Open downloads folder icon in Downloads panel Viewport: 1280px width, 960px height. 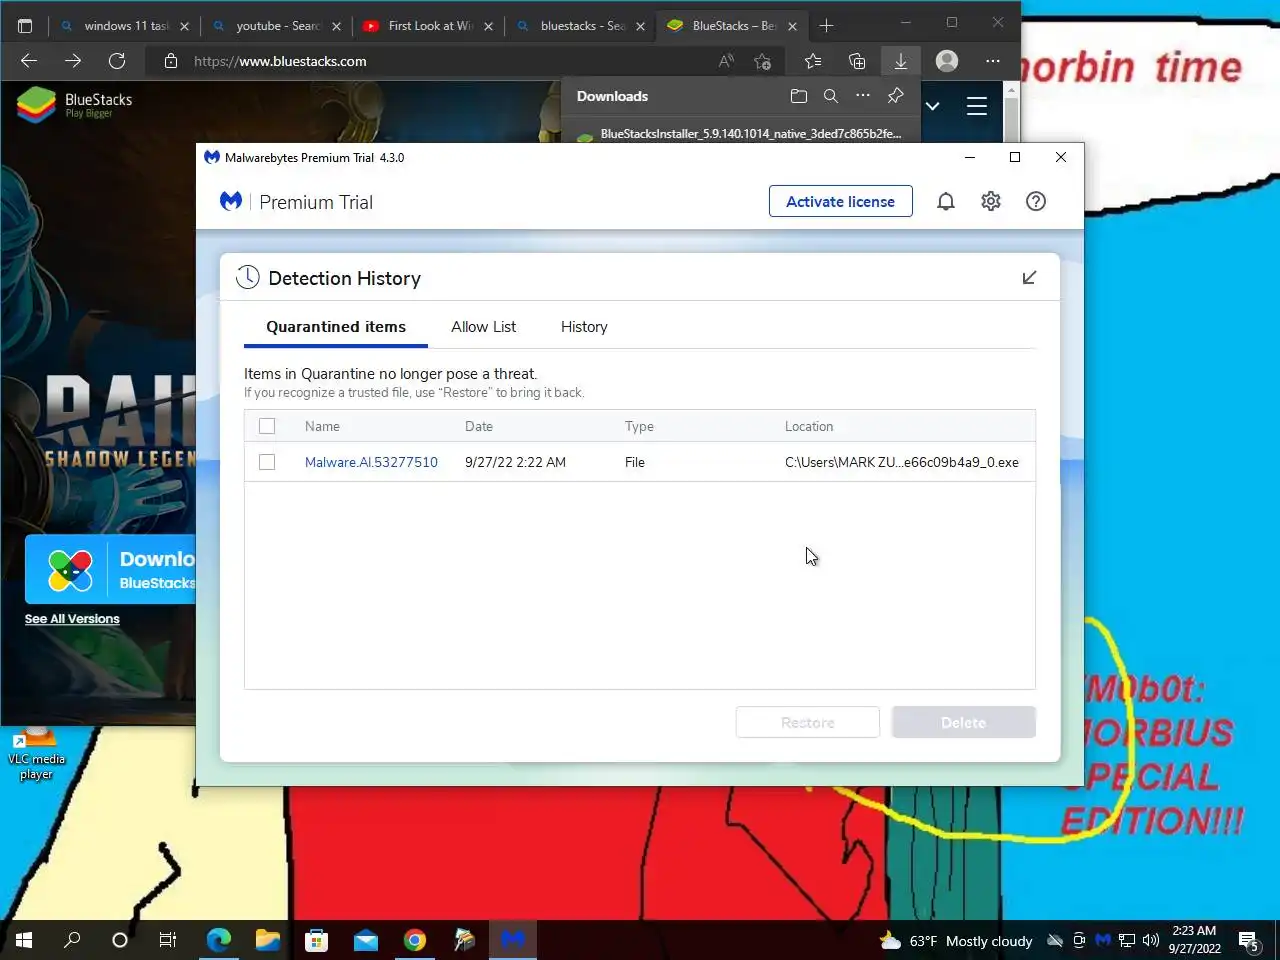pos(798,96)
